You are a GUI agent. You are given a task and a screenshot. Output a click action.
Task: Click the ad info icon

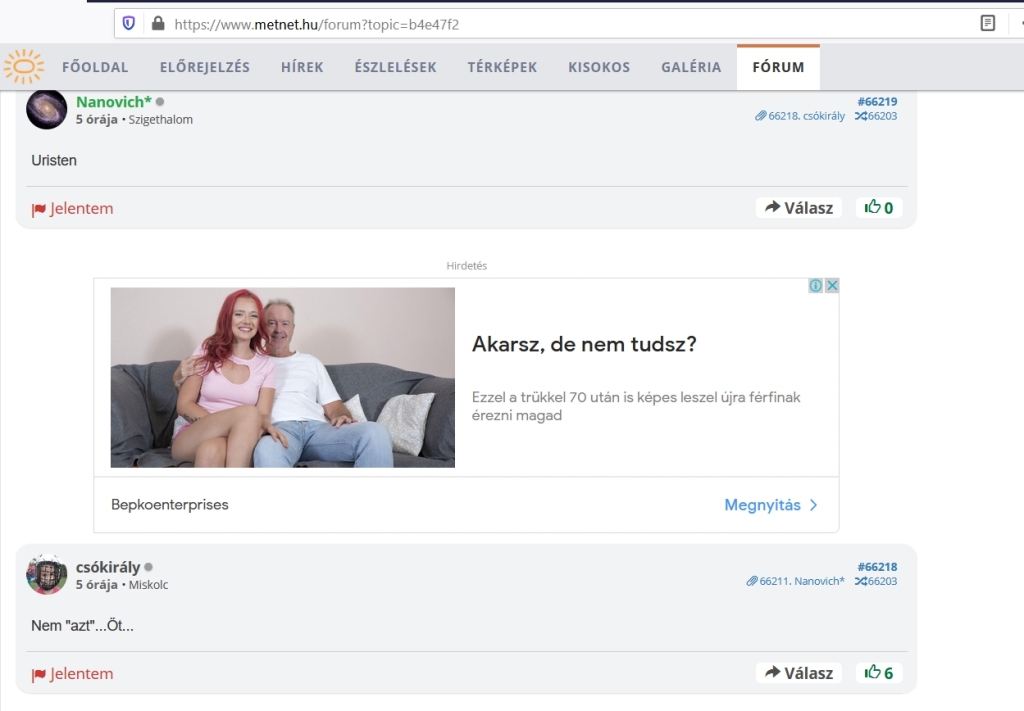click(816, 286)
